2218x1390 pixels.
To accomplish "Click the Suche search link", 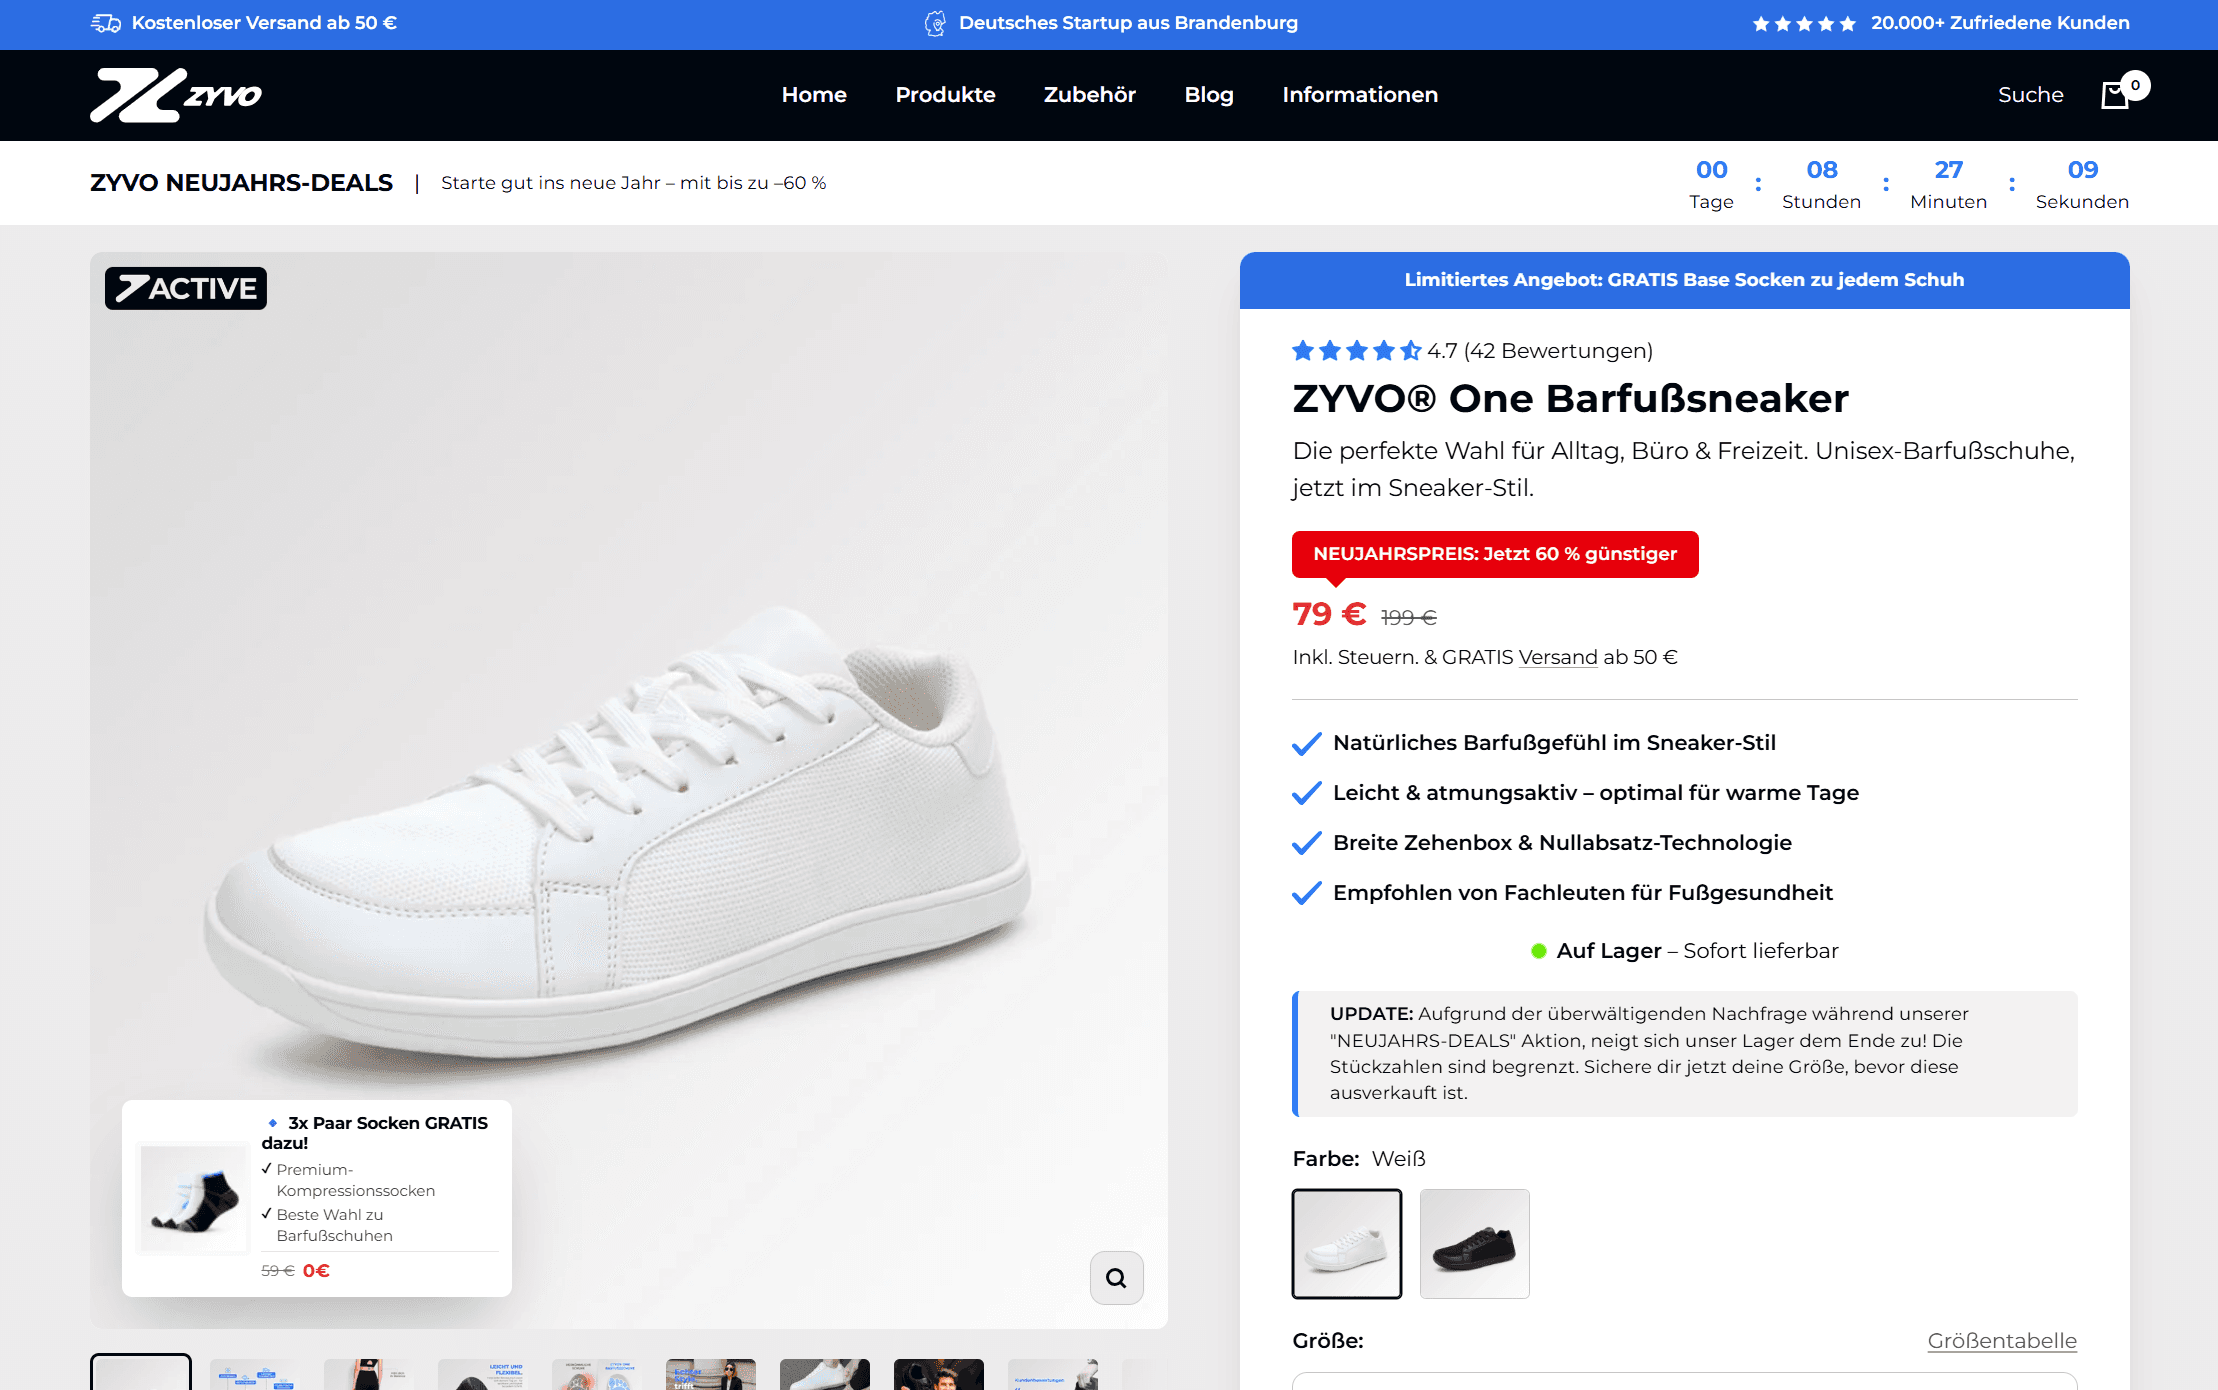I will coord(2030,95).
